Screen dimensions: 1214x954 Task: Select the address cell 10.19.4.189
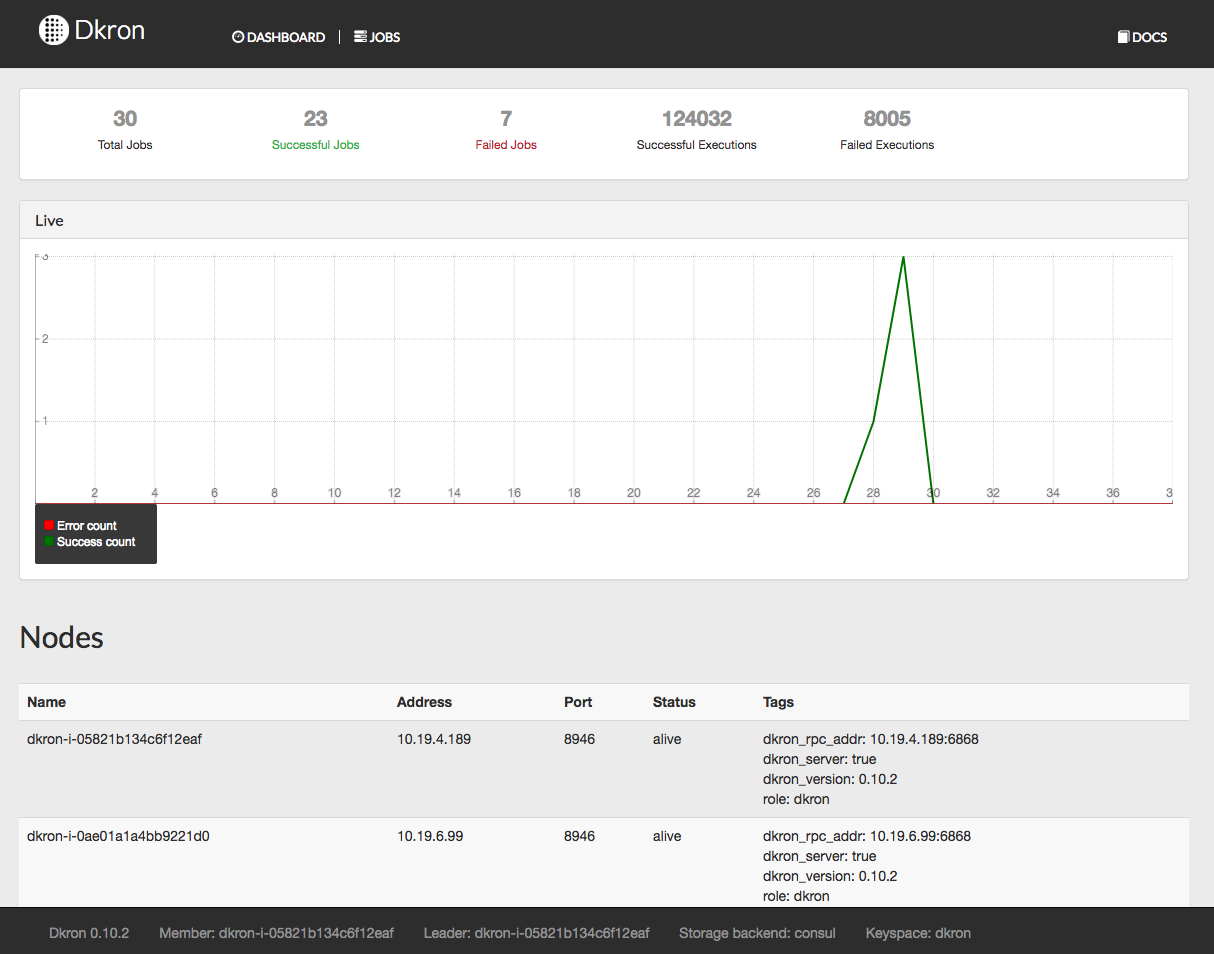tap(434, 739)
